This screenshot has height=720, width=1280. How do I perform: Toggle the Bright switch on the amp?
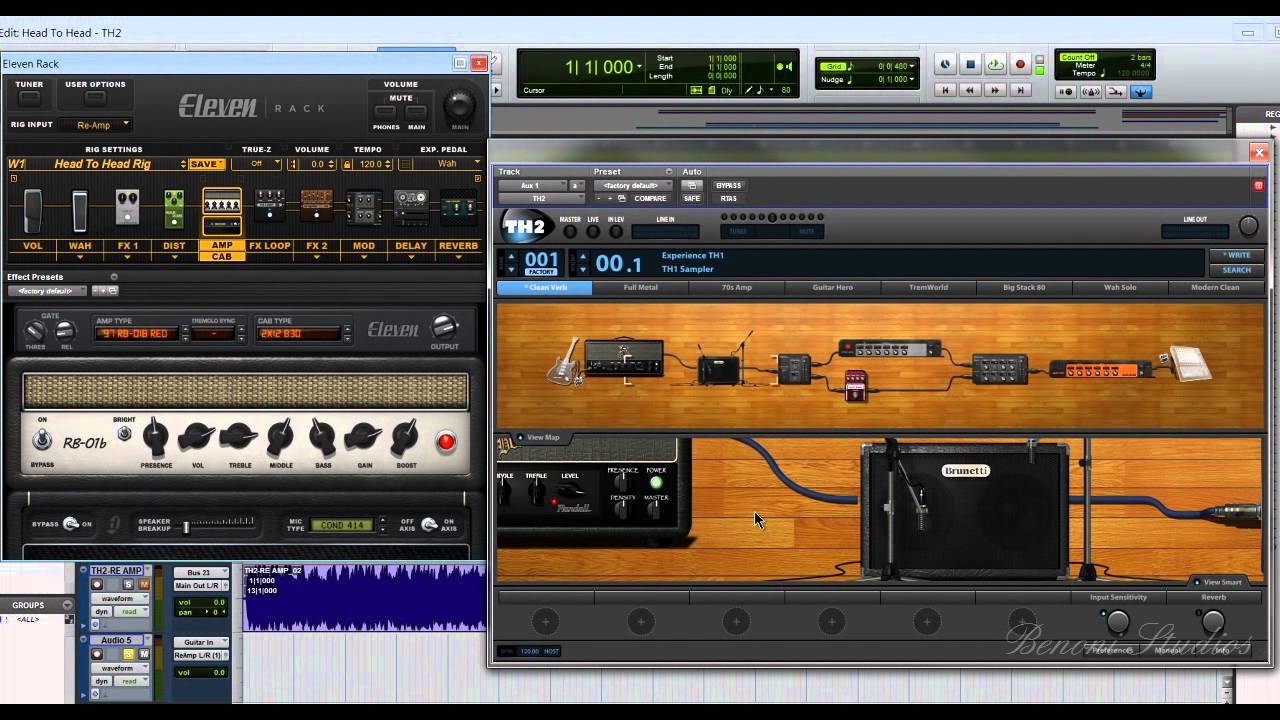tap(124, 434)
